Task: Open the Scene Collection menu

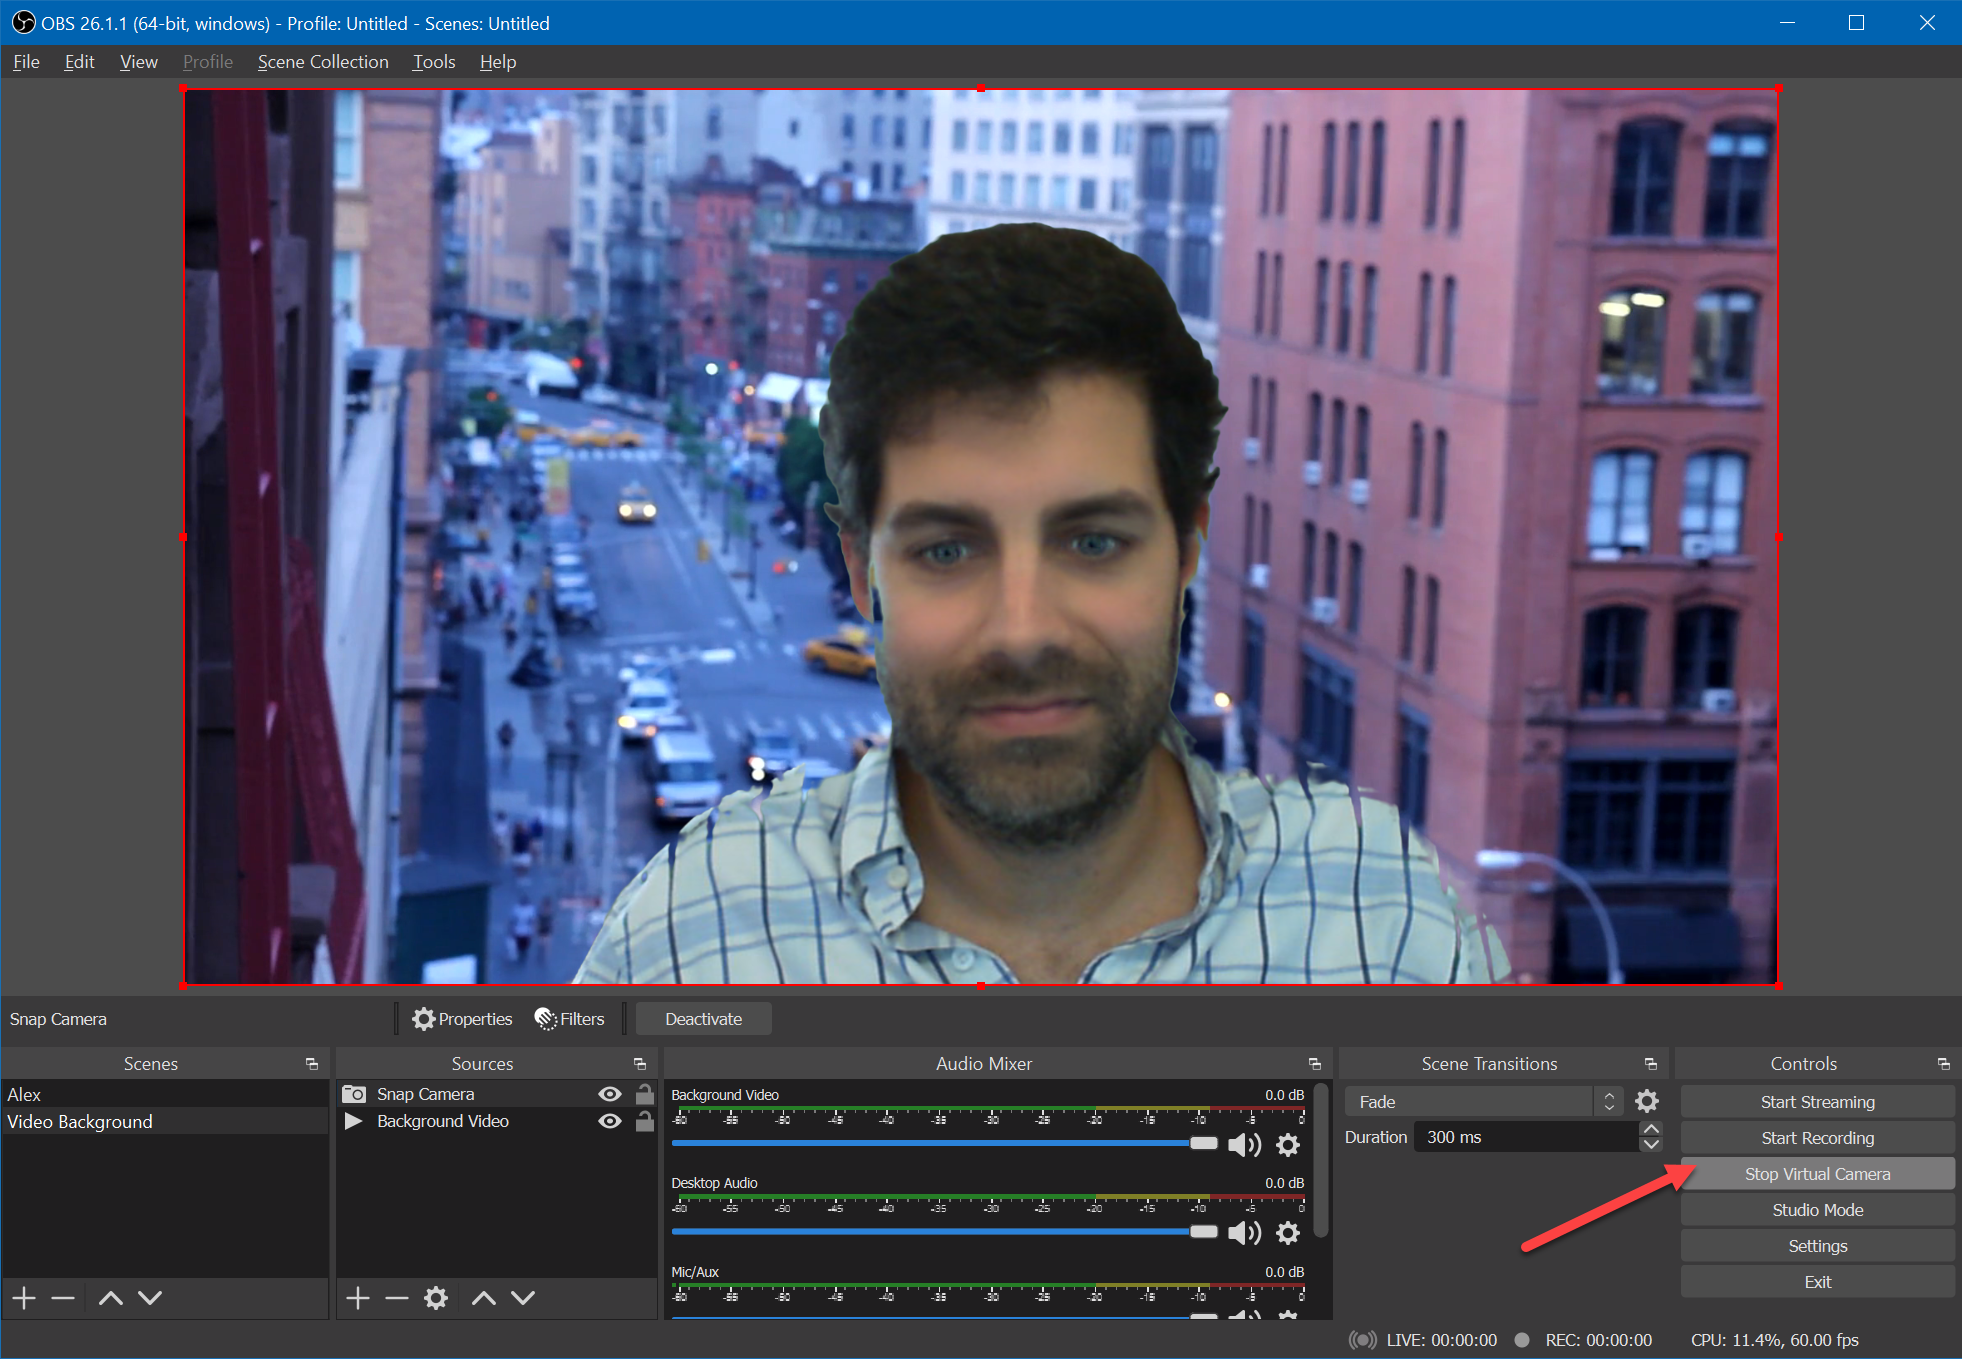Action: tap(323, 62)
